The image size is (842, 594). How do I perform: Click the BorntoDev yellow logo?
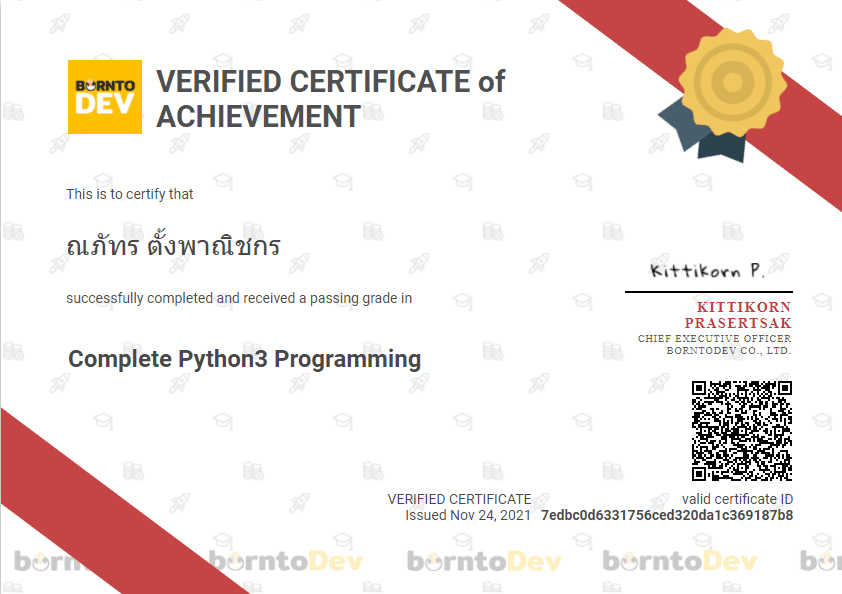105,97
